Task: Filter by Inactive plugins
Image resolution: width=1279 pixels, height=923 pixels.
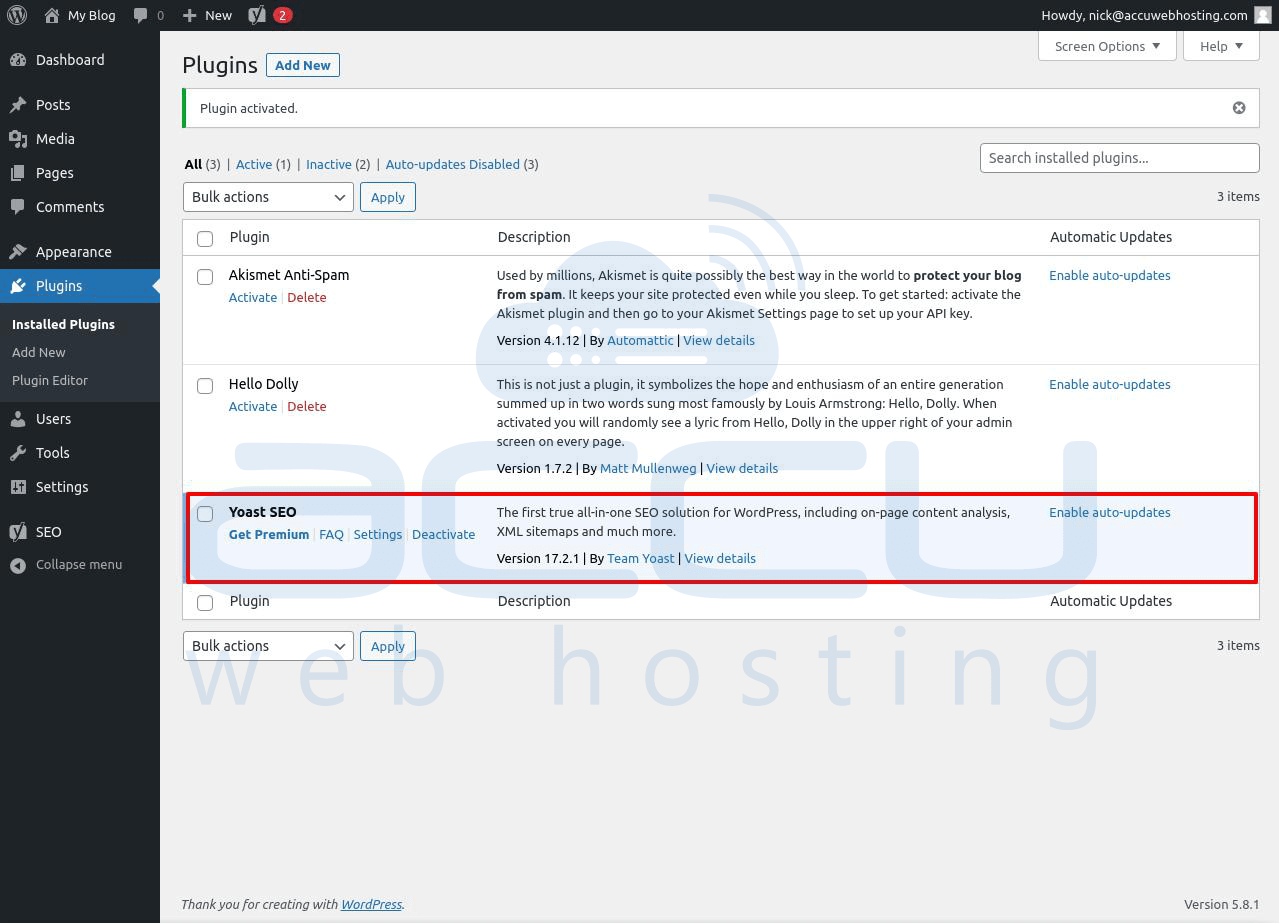Action: point(329,164)
